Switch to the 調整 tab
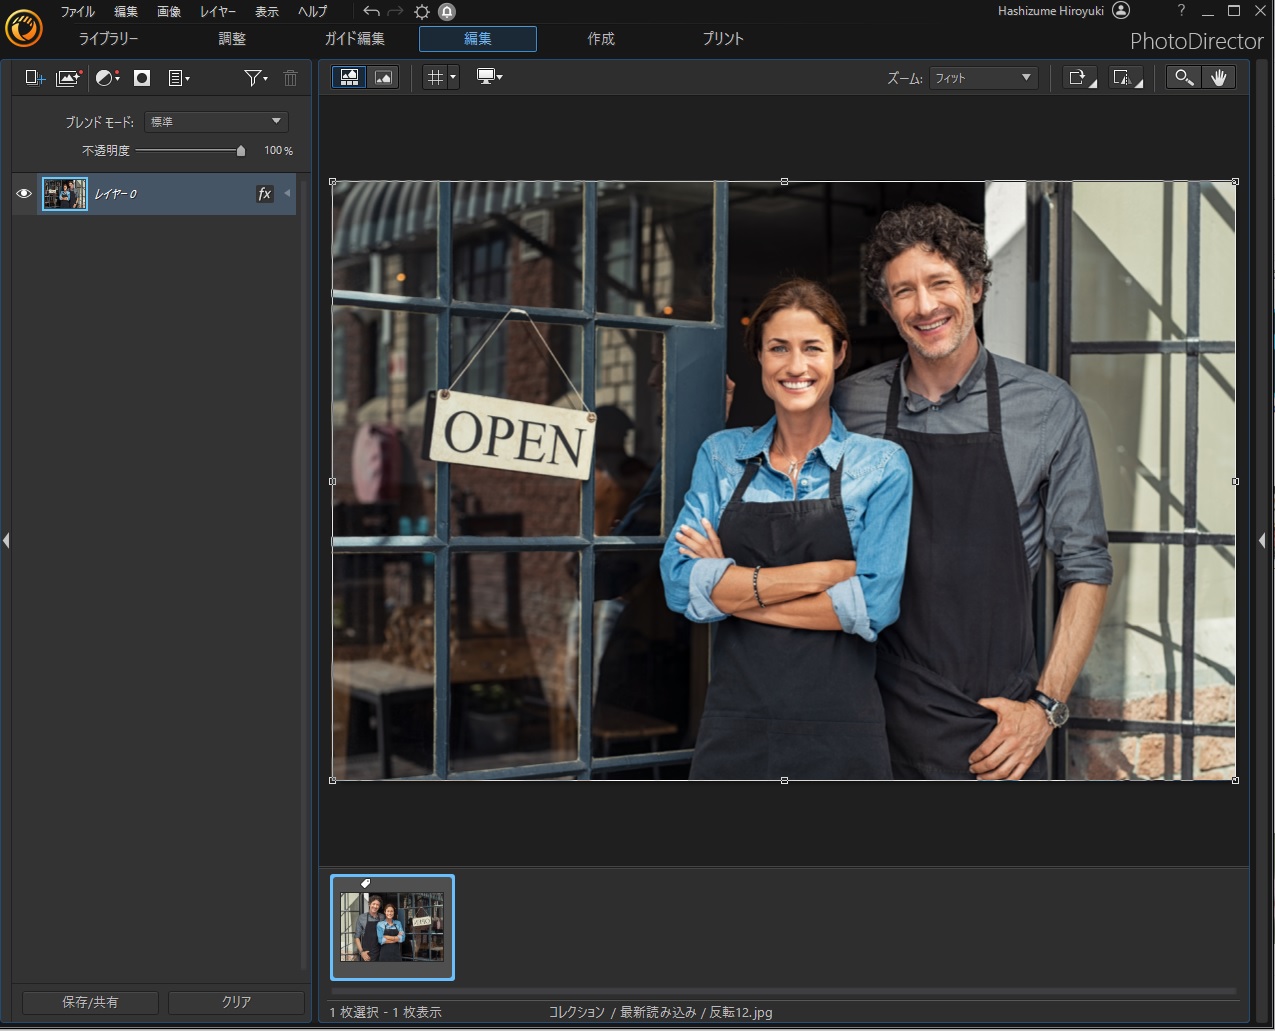 pos(232,39)
